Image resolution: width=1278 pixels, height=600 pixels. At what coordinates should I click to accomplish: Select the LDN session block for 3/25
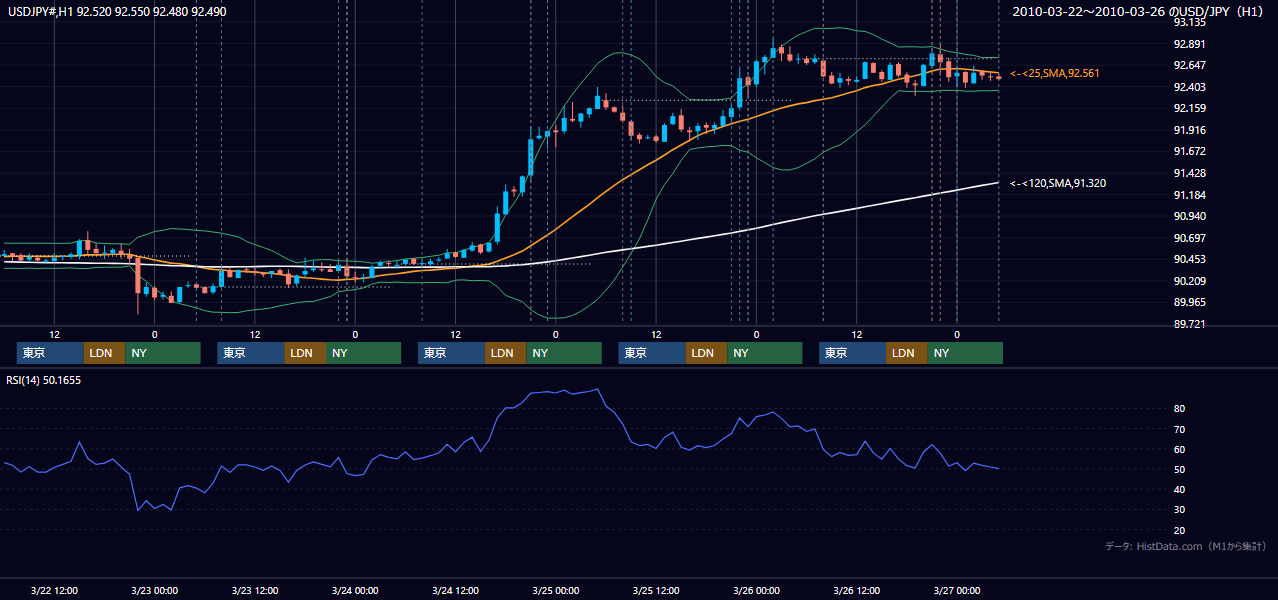coord(707,353)
